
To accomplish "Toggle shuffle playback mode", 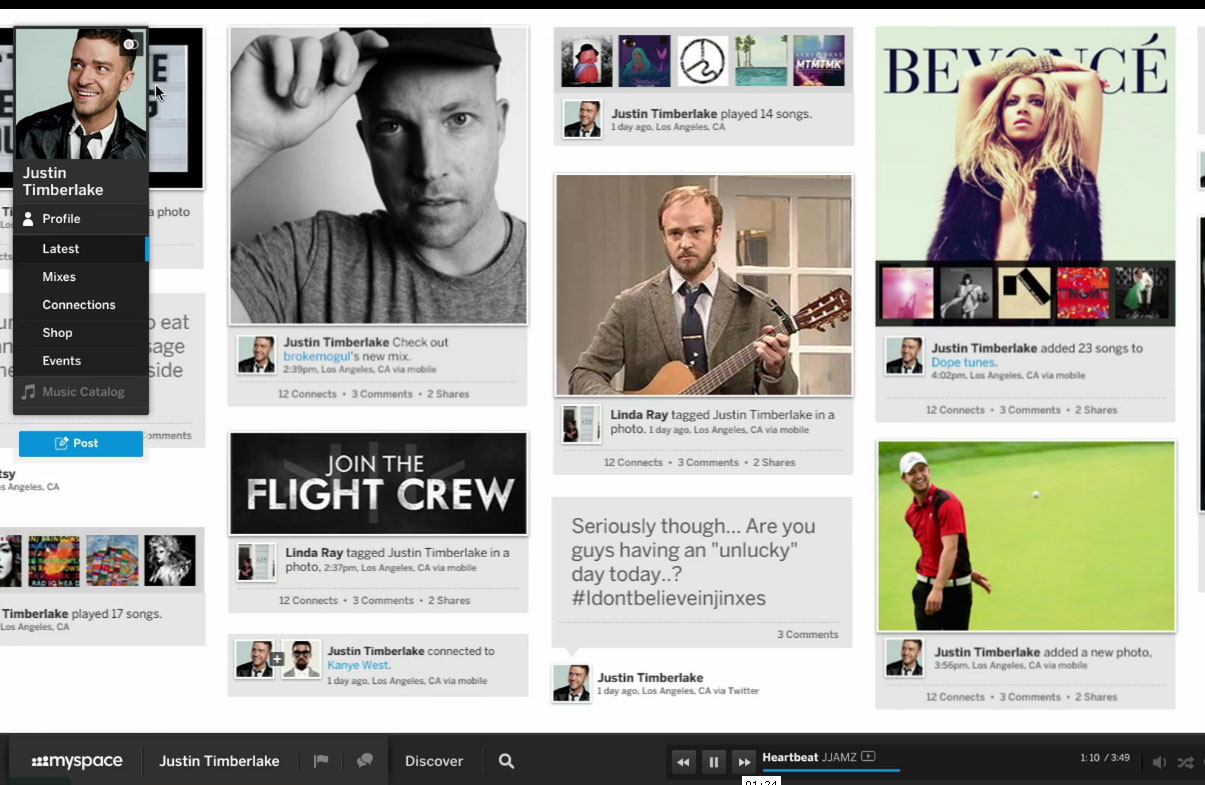I will (x=1185, y=761).
